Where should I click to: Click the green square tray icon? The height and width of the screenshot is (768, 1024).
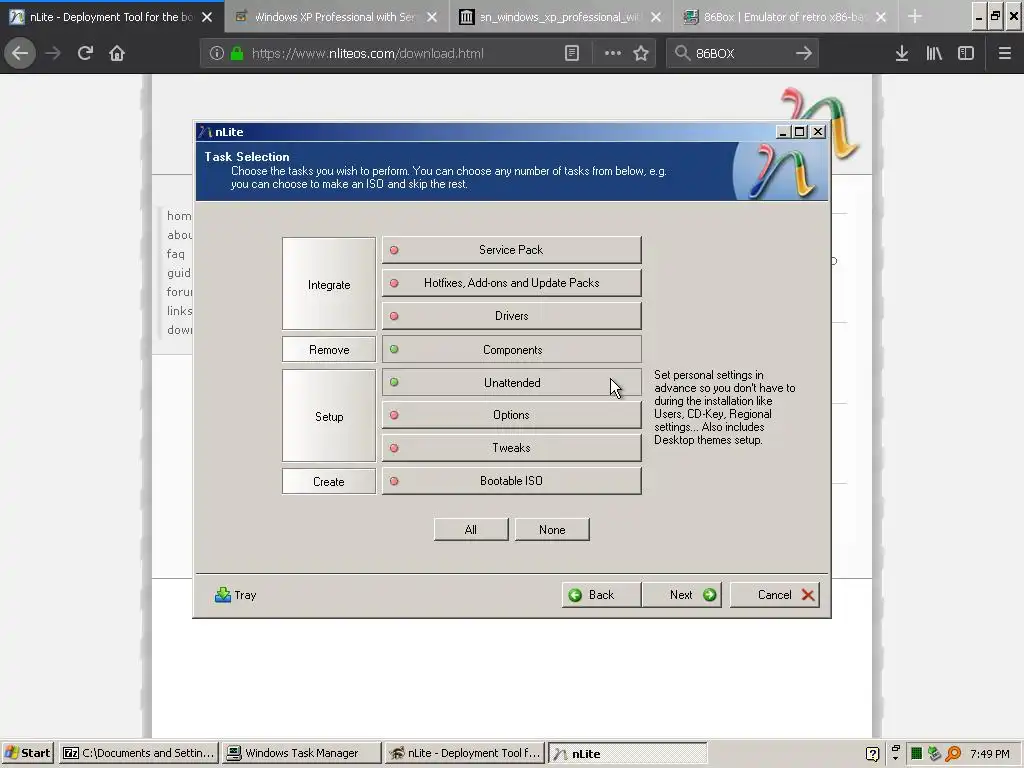point(916,754)
